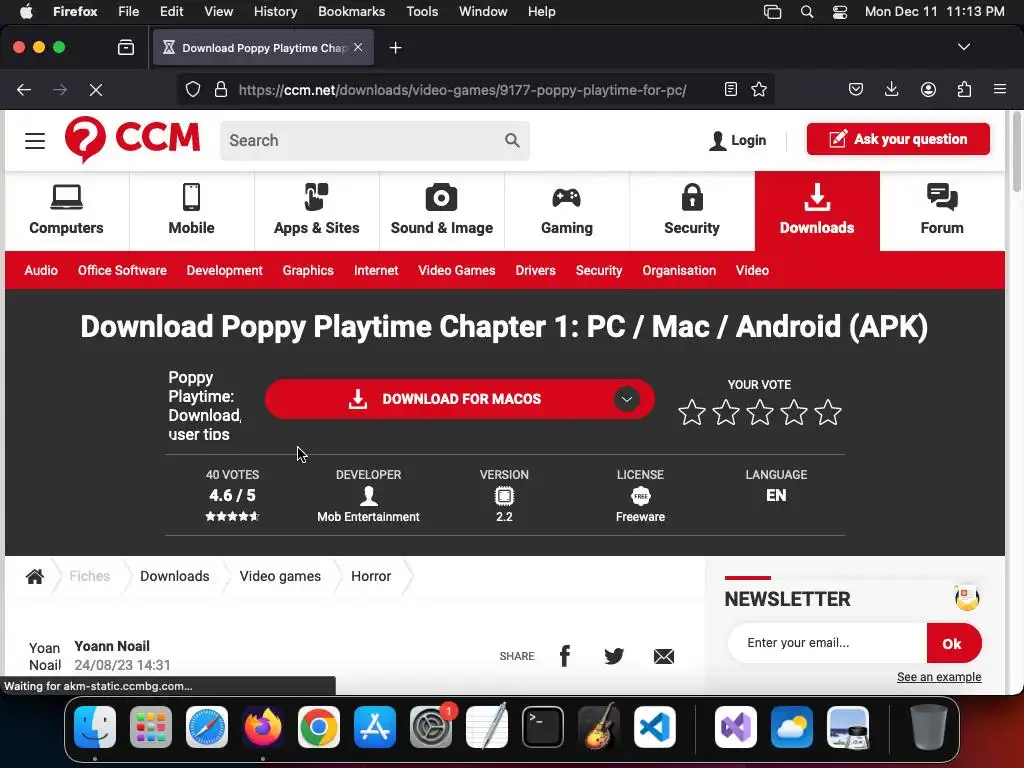Select Audio in red submenu

41,270
